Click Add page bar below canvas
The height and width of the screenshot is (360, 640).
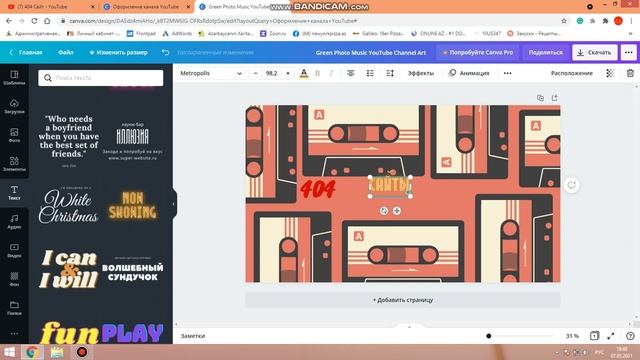click(x=402, y=300)
